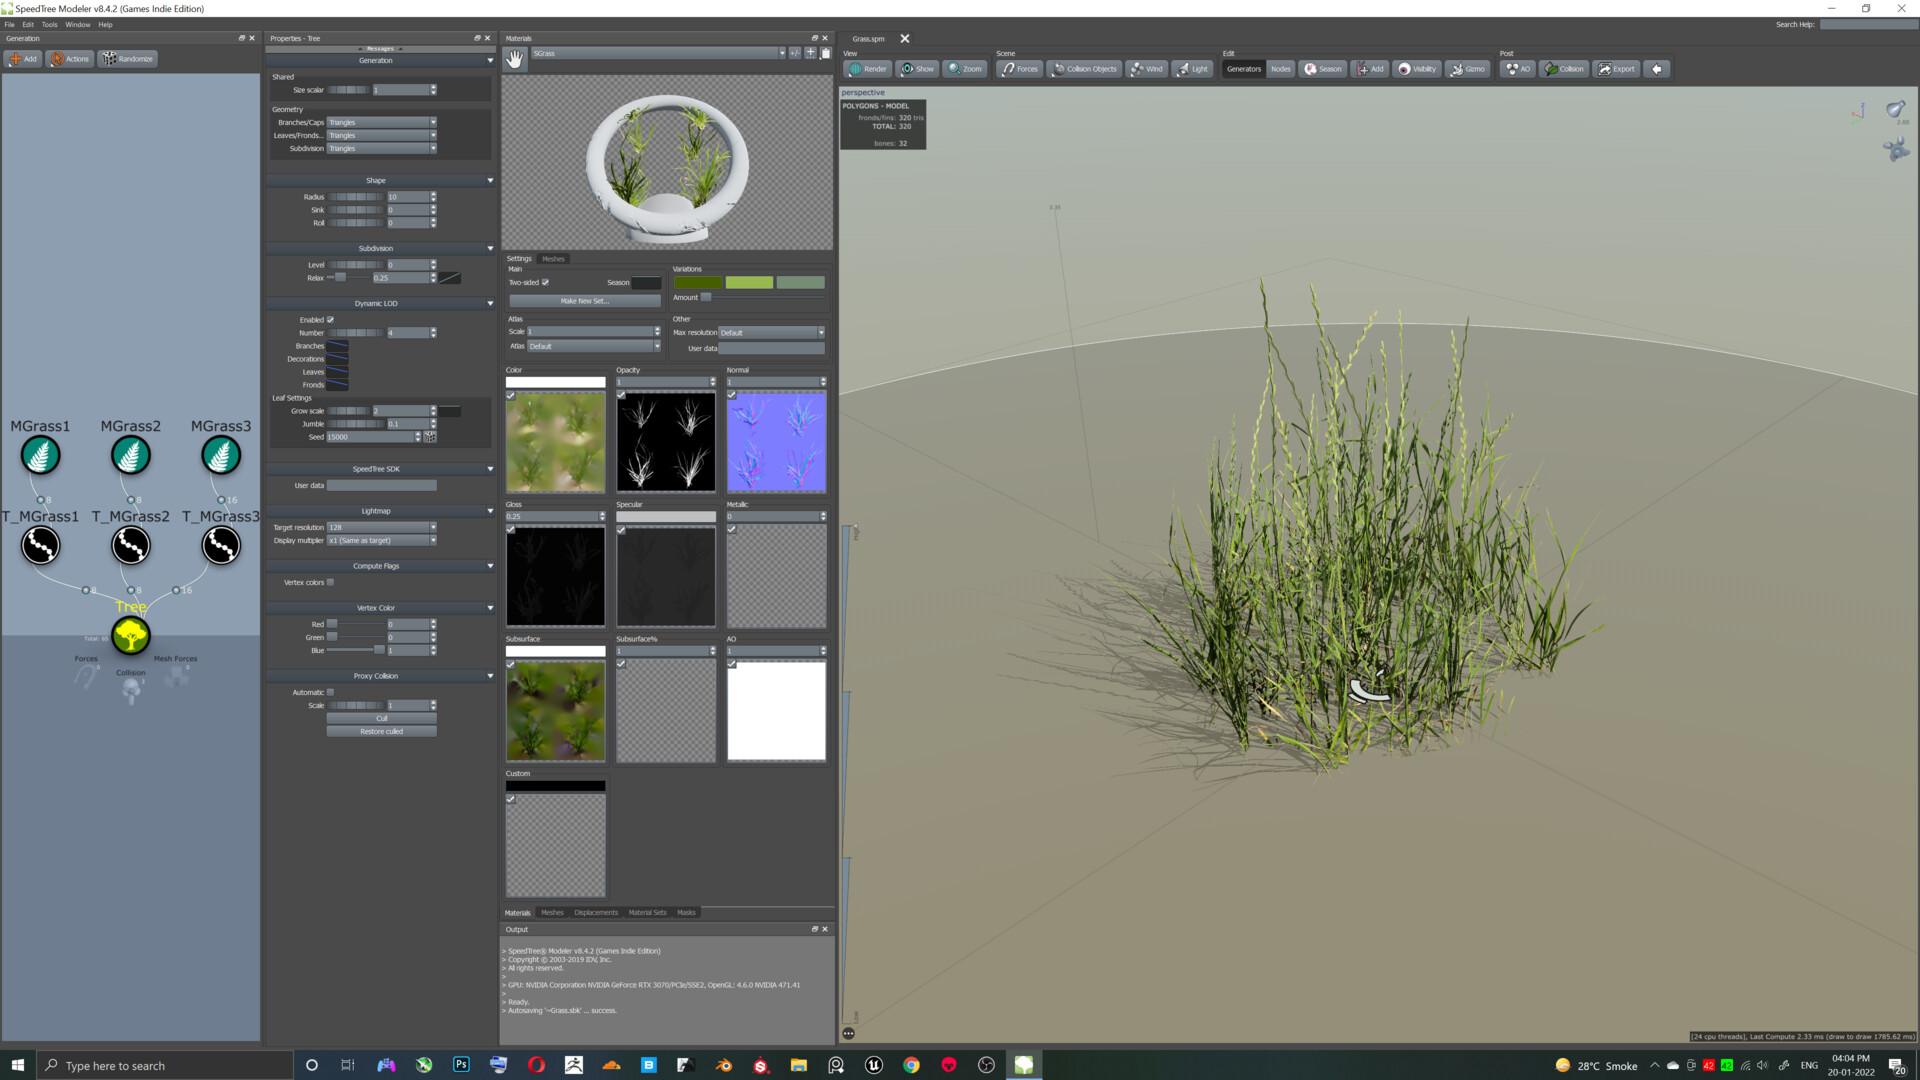Collapse the Shape section in Properties panel
The height and width of the screenshot is (1080, 1920).
click(x=490, y=180)
